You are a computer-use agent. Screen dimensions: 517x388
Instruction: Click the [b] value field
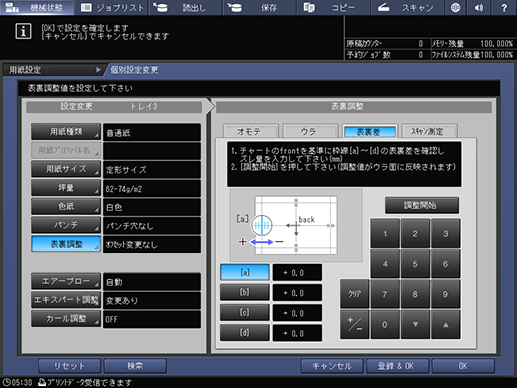click(297, 293)
